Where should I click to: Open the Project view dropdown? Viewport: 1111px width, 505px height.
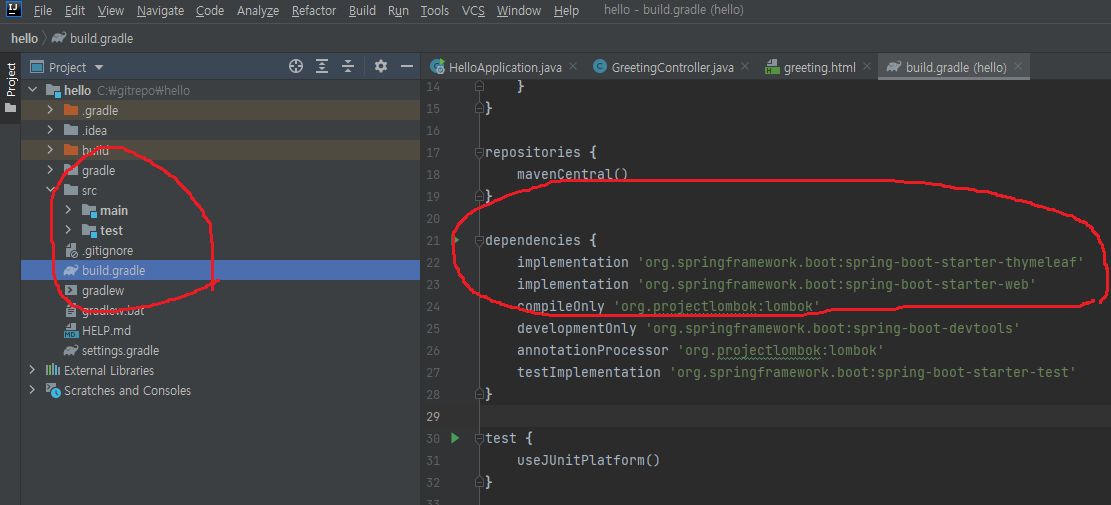[x=98, y=68]
